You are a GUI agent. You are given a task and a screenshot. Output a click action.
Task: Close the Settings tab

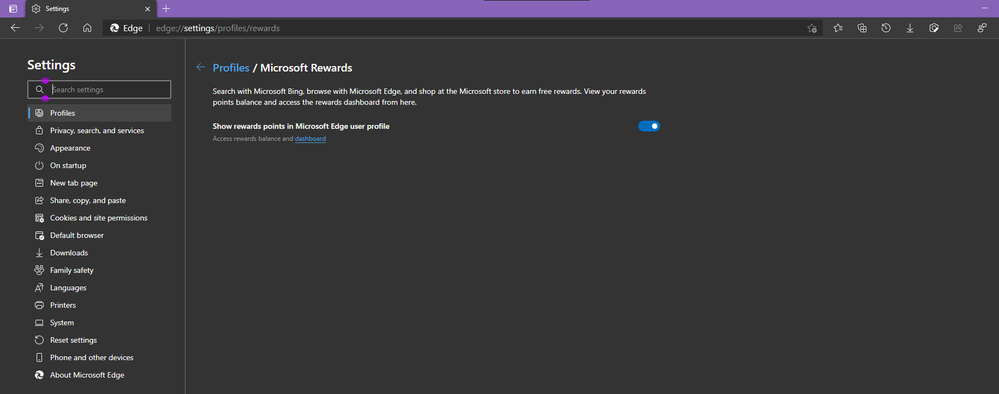[x=147, y=9]
